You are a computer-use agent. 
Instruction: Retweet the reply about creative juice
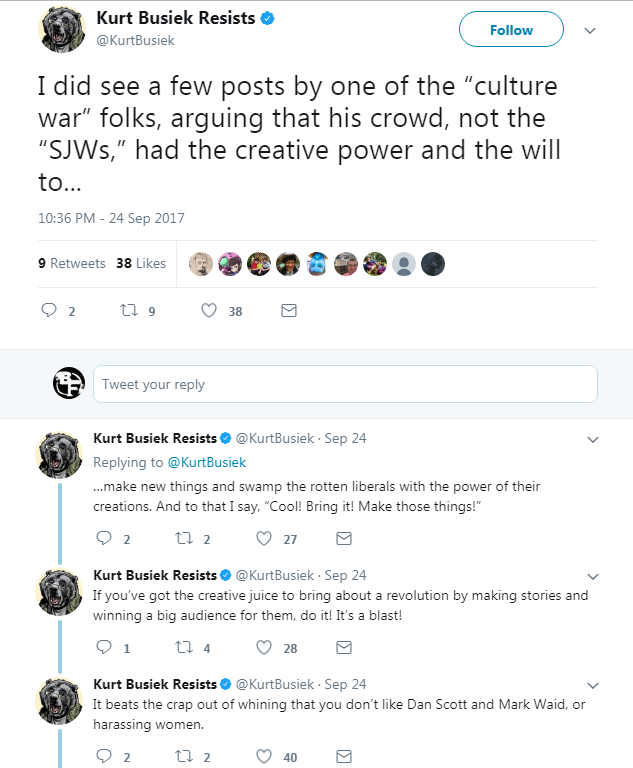coord(184,648)
